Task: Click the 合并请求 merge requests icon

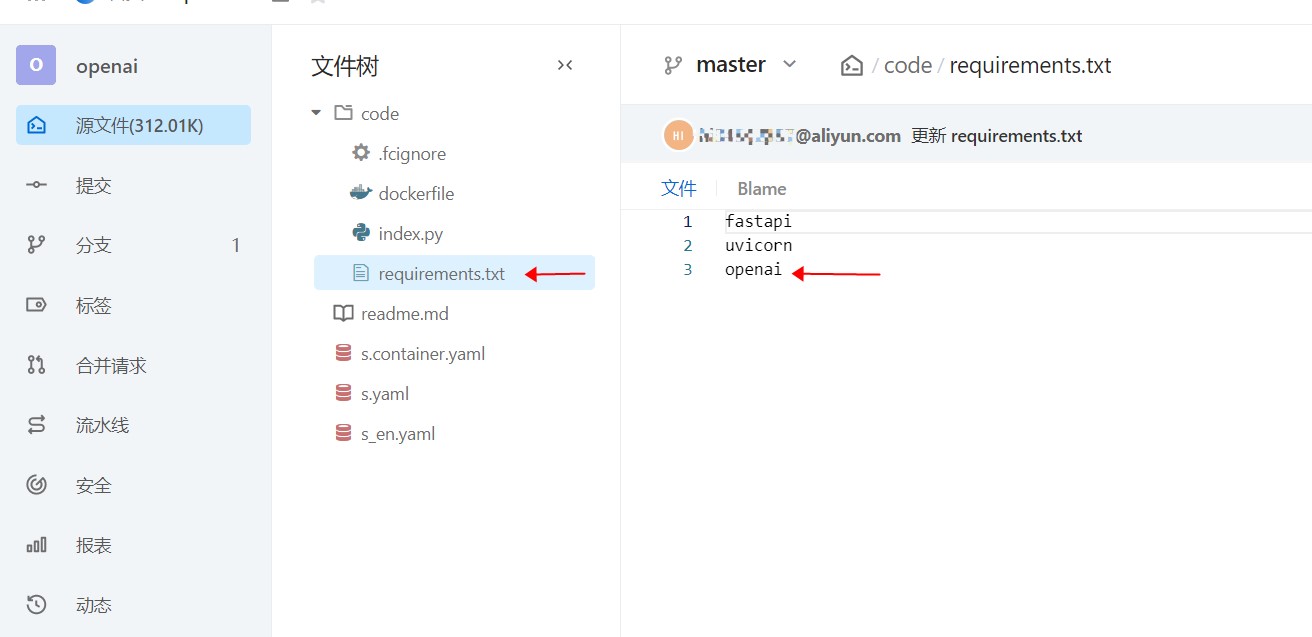Action: point(36,365)
